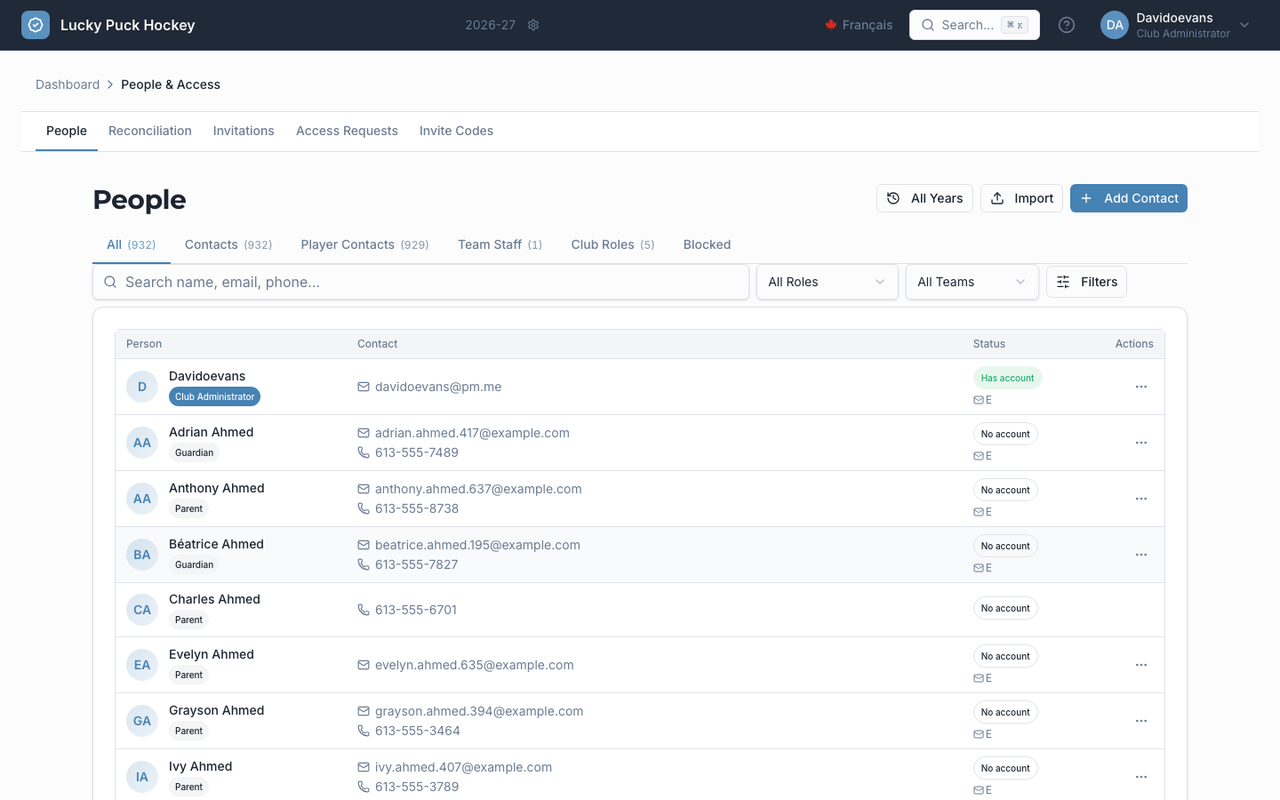Click the GA avatar for Grayson Ahmed
Screen dimensions: 1280x800
point(142,721)
